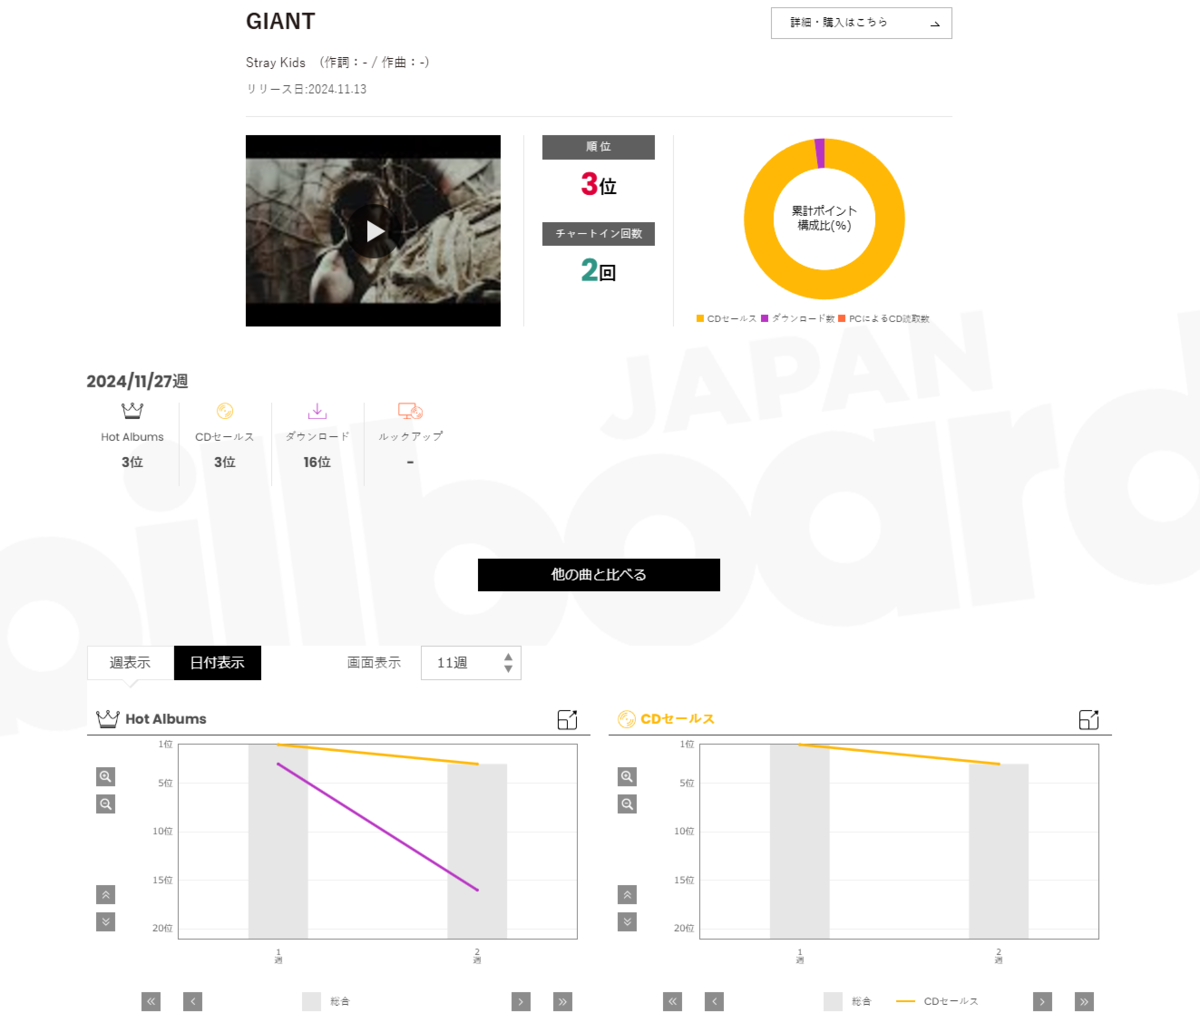
Task: Click the CDセールス disc icon in weekly stats
Action: 225,411
